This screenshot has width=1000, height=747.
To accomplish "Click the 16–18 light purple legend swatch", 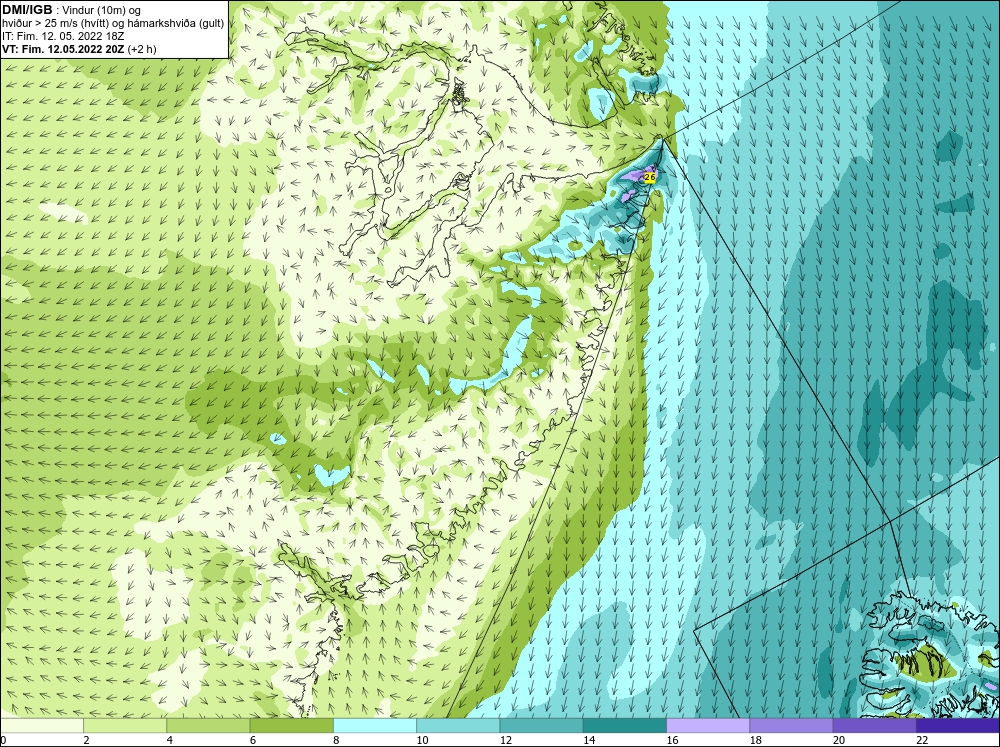I will pyautogui.click(x=708, y=726).
